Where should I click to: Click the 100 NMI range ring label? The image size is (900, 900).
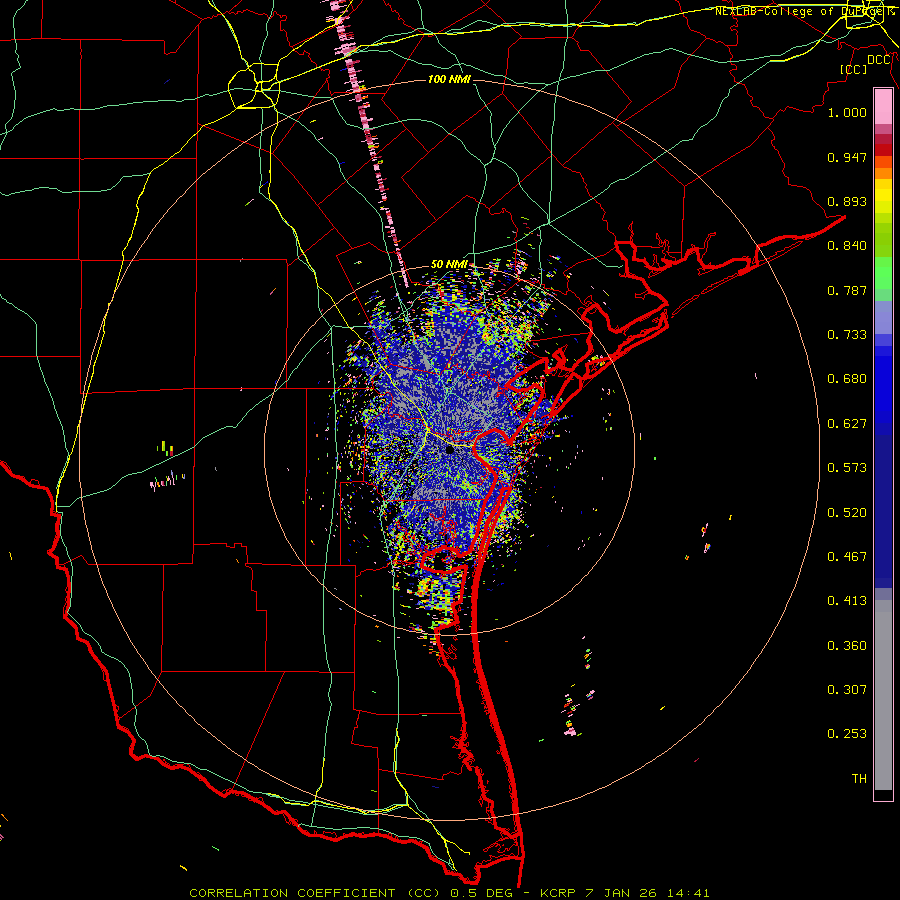tap(449, 79)
